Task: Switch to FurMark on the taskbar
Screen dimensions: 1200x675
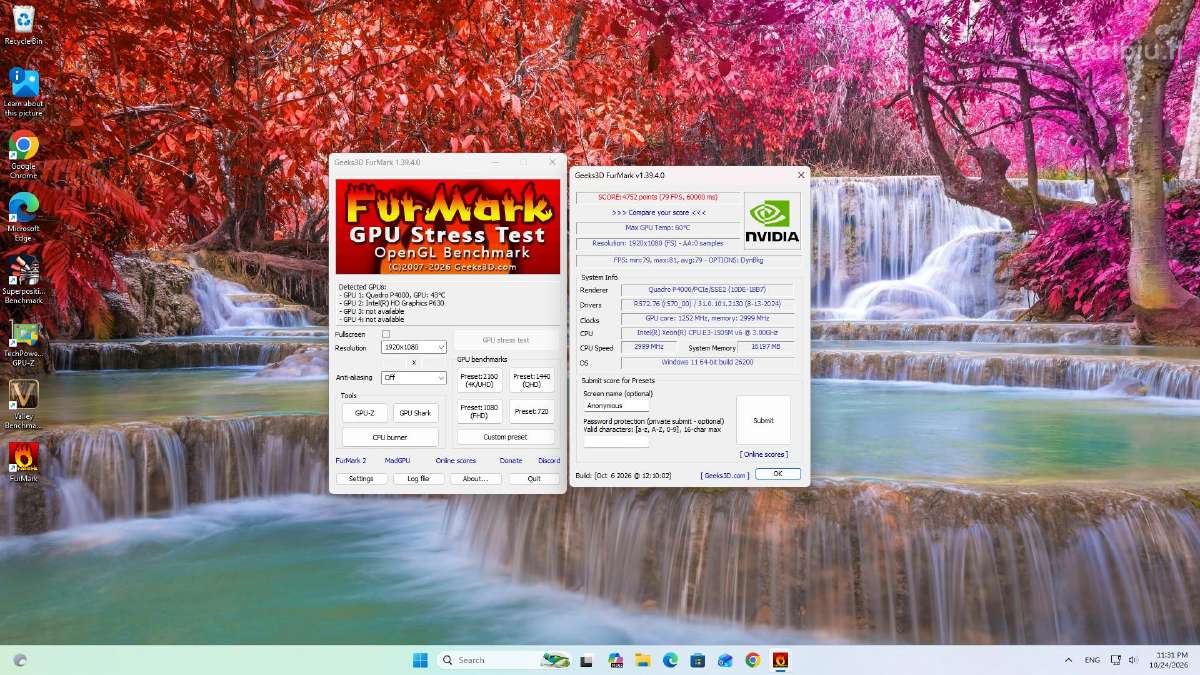Action: [780, 660]
